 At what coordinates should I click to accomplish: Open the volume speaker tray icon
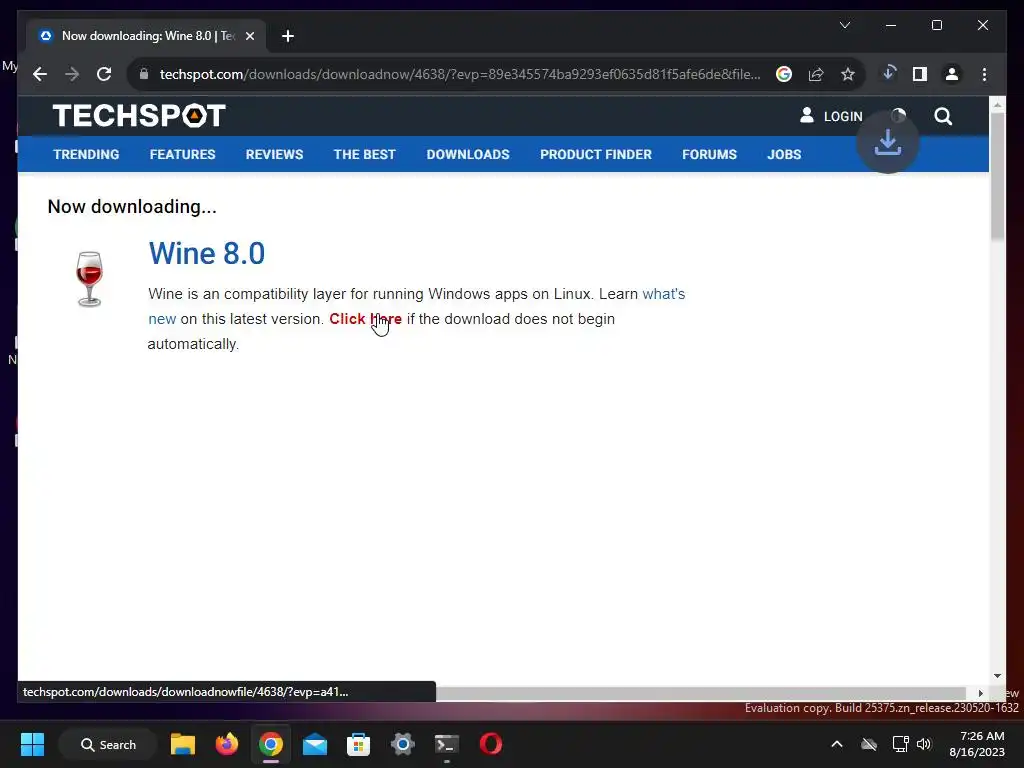(923, 744)
